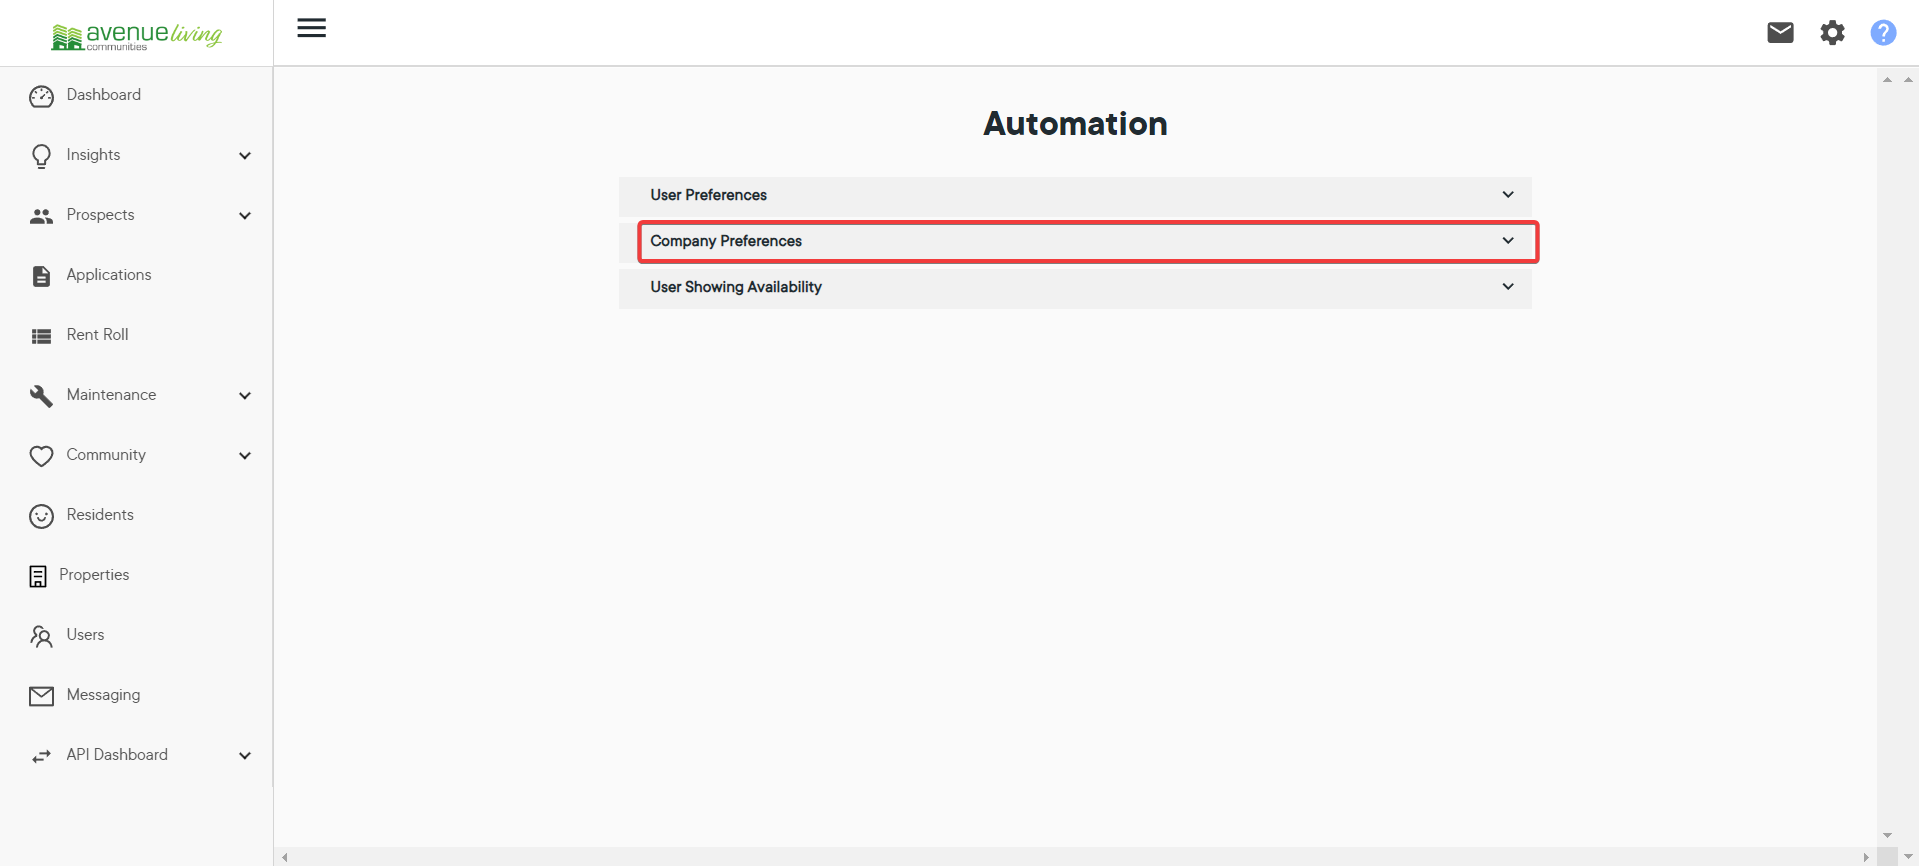Click the Company Preferences label
Viewport: 1919px width, 866px height.
726,241
